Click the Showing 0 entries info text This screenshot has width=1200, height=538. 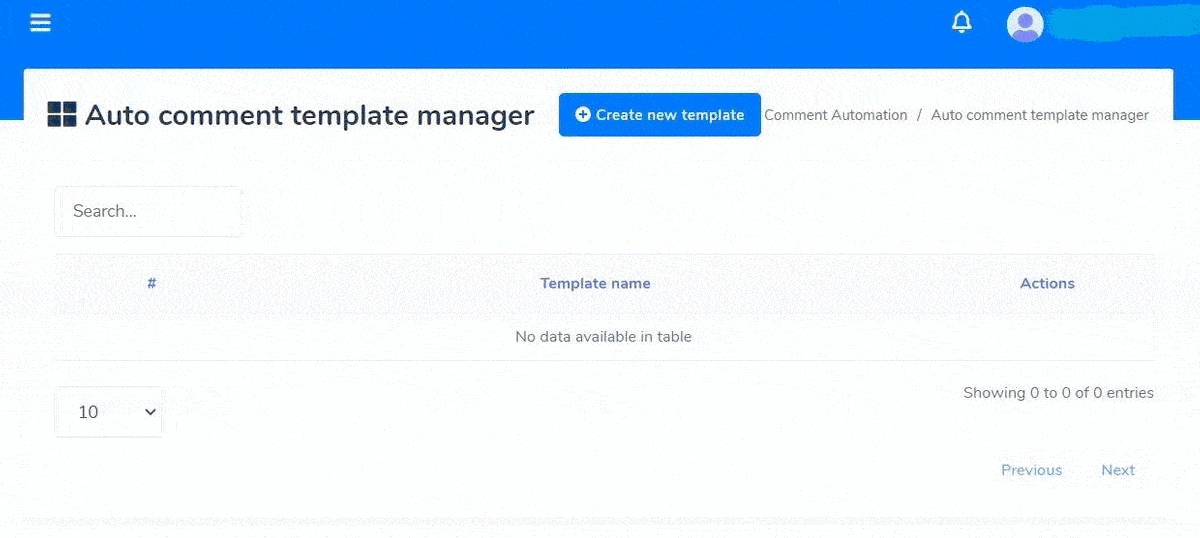[1058, 393]
